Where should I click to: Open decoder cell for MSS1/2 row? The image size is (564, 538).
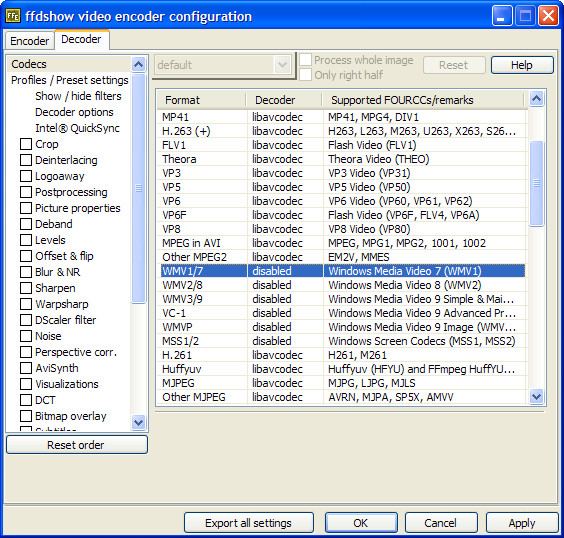pos(285,341)
